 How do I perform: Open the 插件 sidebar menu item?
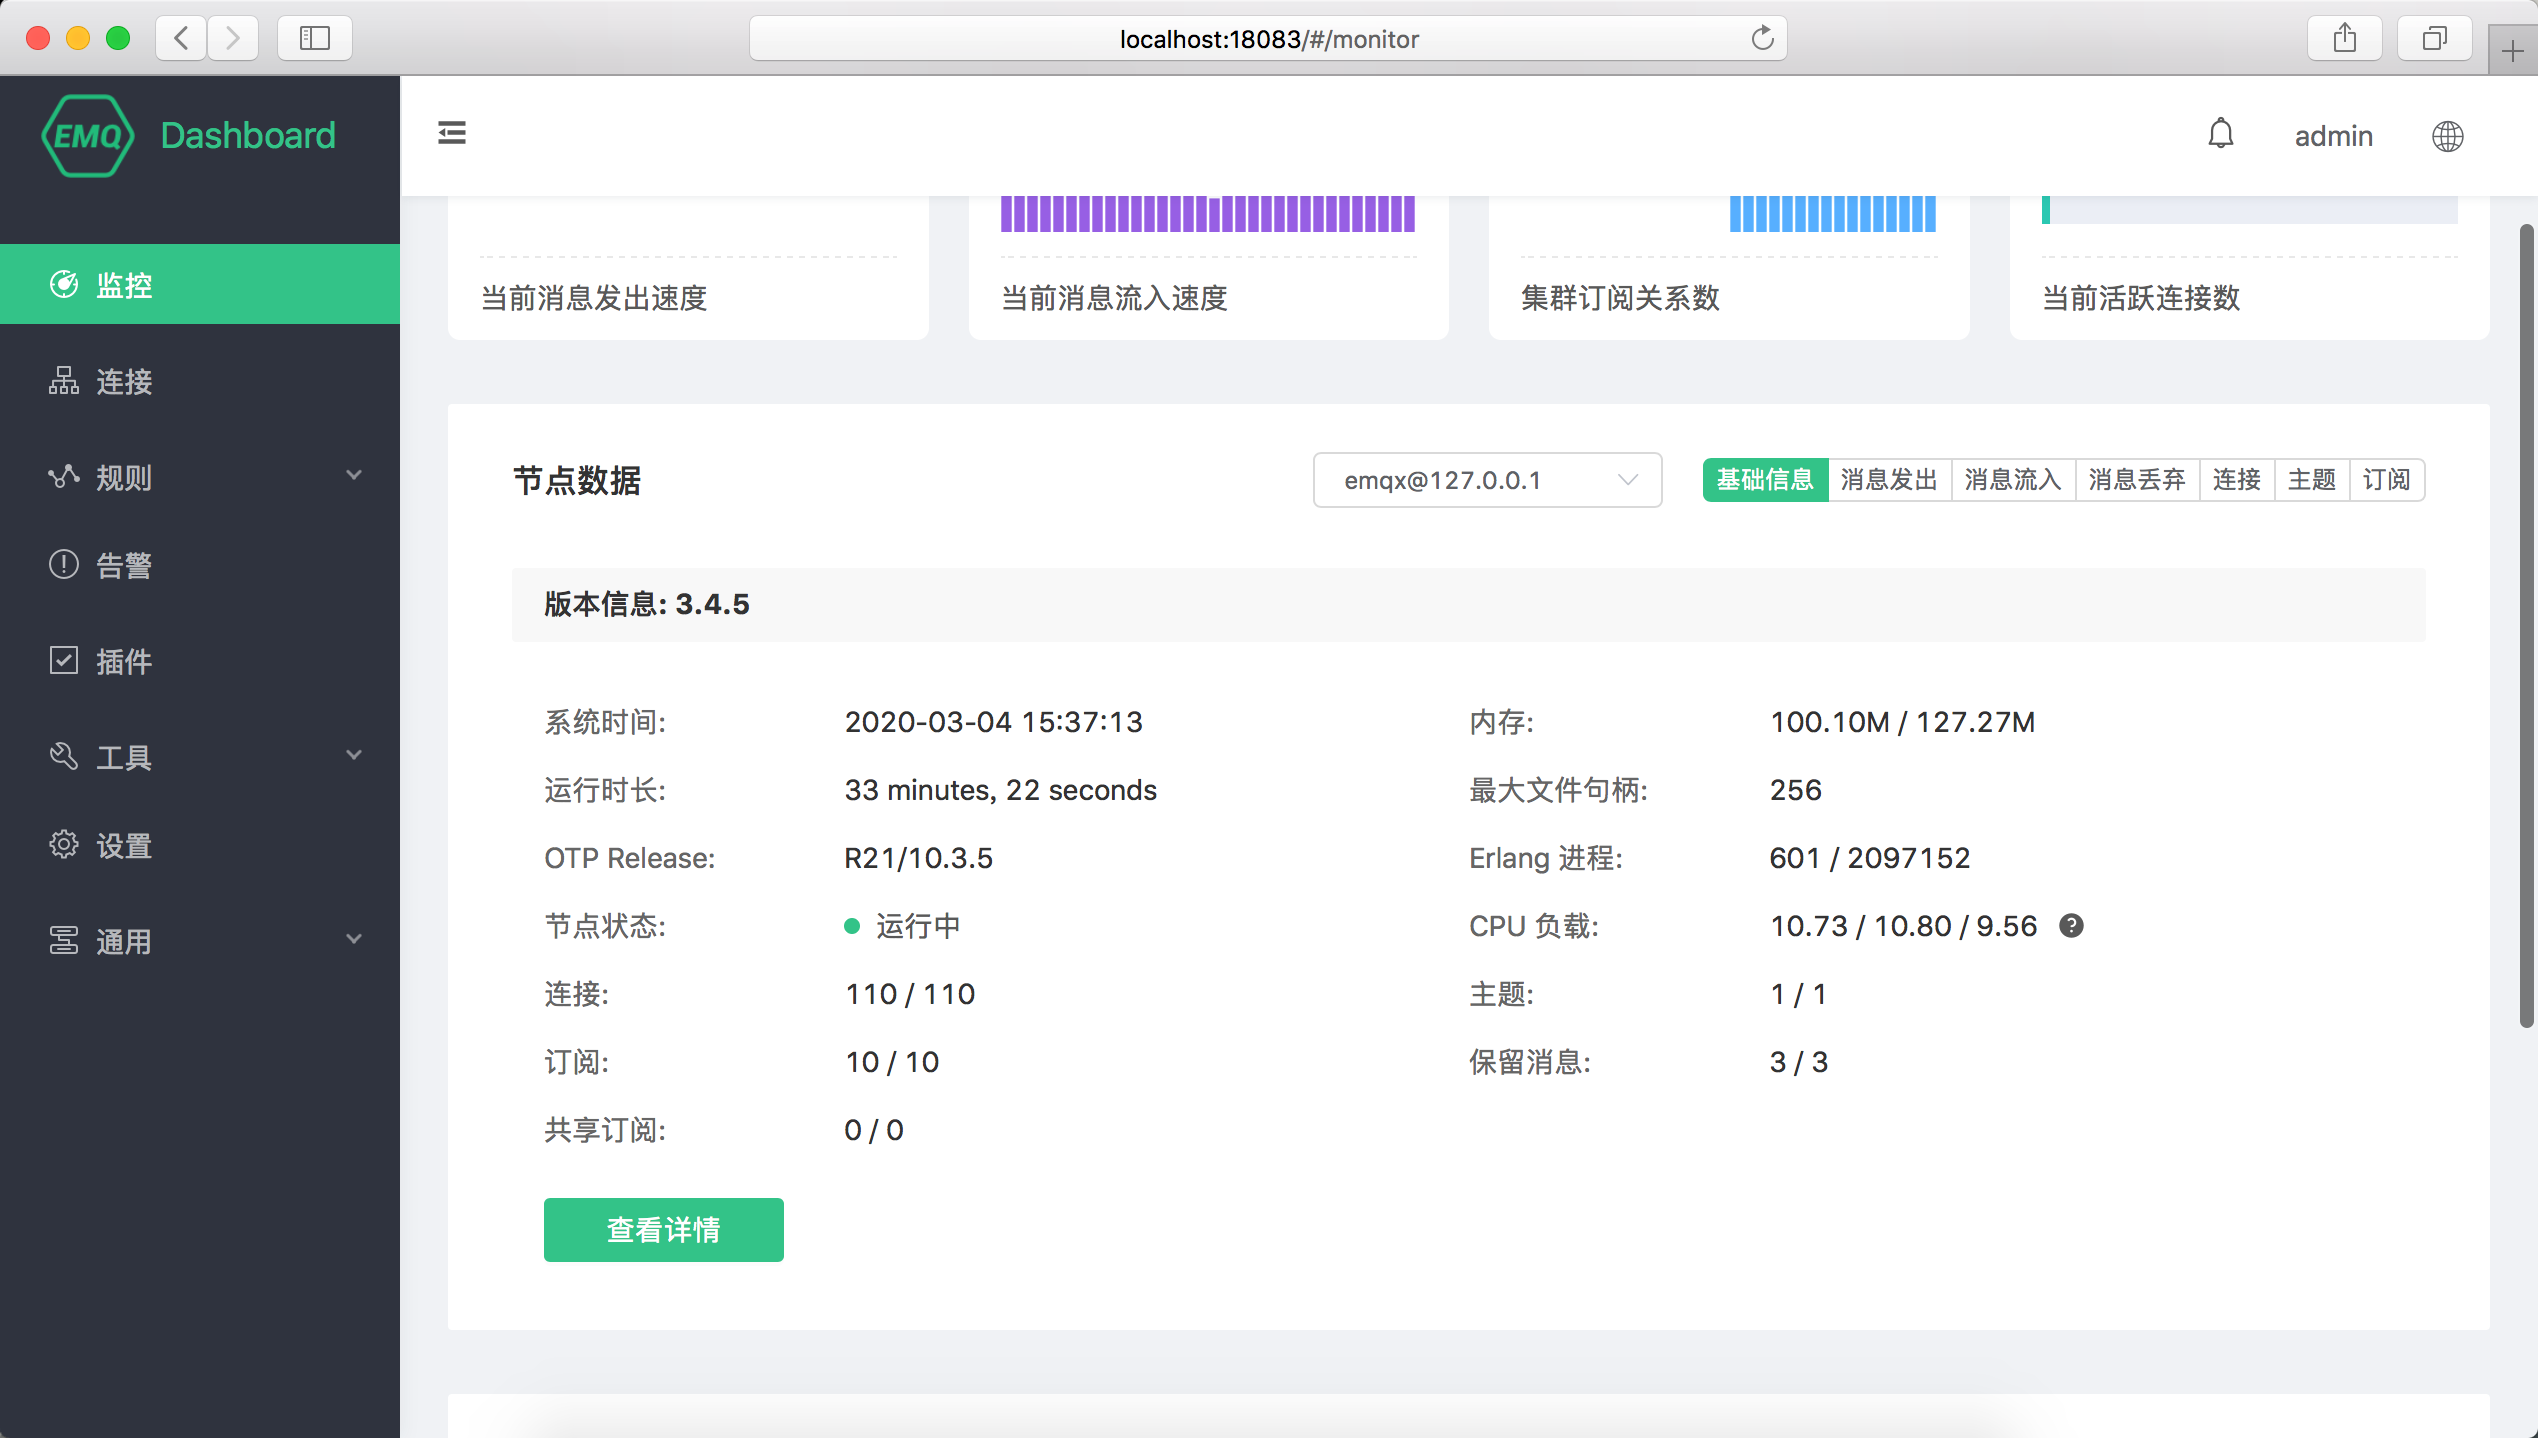pos(200,661)
